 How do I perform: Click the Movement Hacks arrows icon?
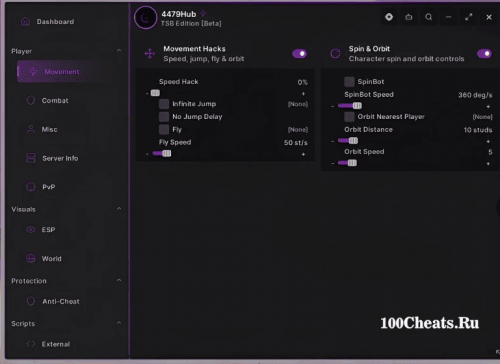coord(150,53)
